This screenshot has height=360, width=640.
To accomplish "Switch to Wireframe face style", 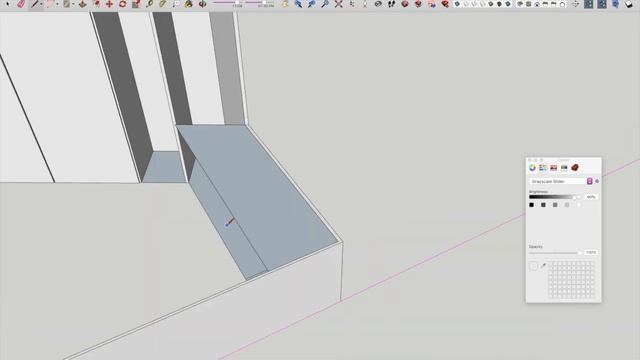I will click(474, 4).
